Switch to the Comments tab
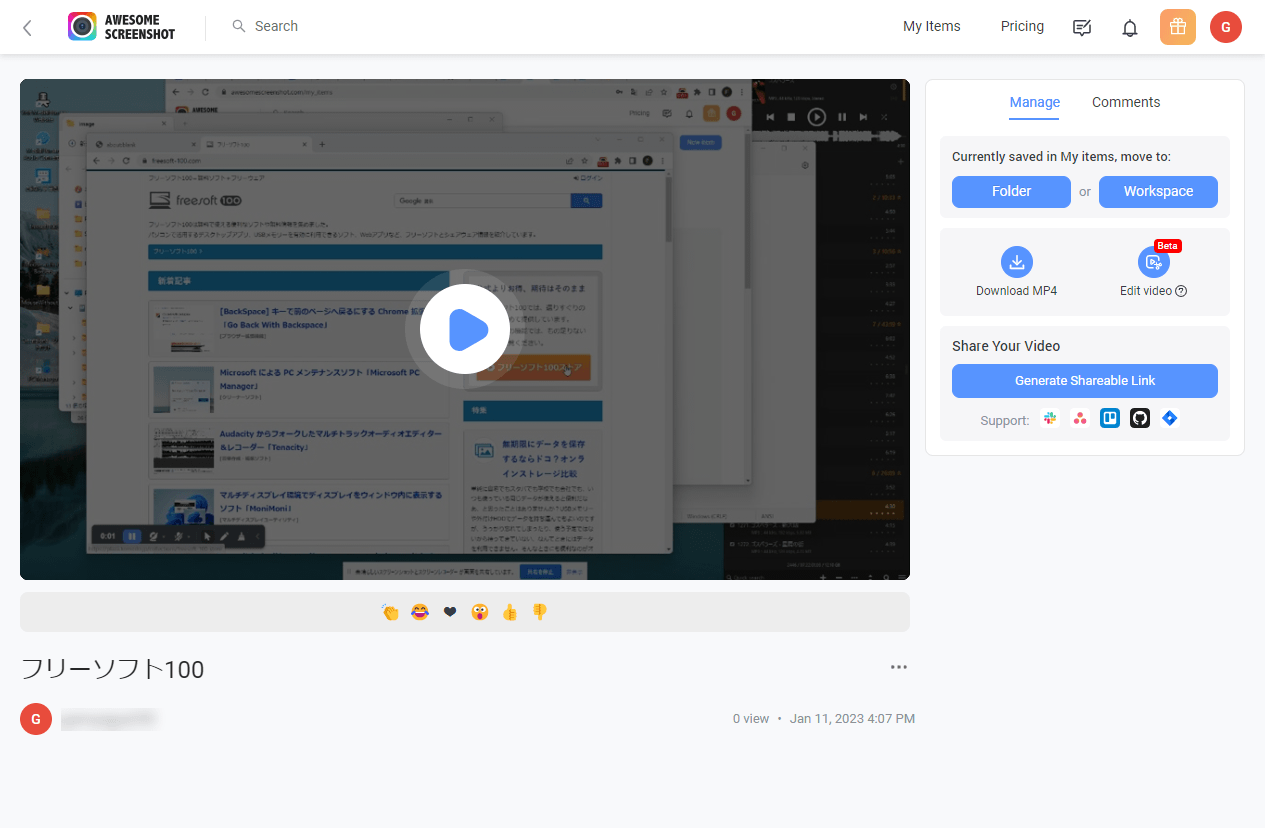1265x828 pixels. pos(1126,102)
